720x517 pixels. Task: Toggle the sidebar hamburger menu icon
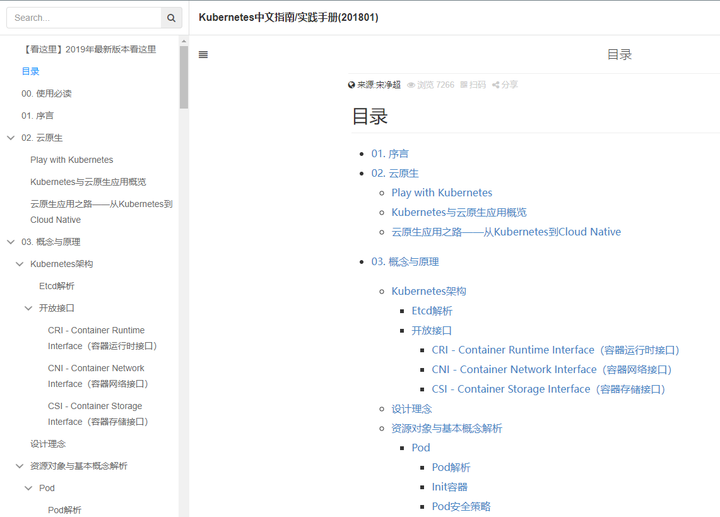click(203, 55)
